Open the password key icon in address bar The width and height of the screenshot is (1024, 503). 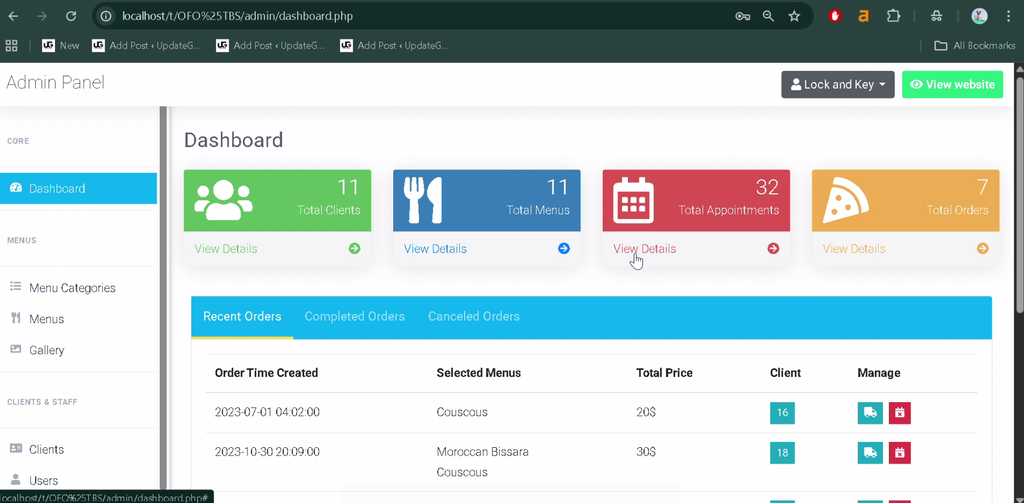tap(743, 16)
